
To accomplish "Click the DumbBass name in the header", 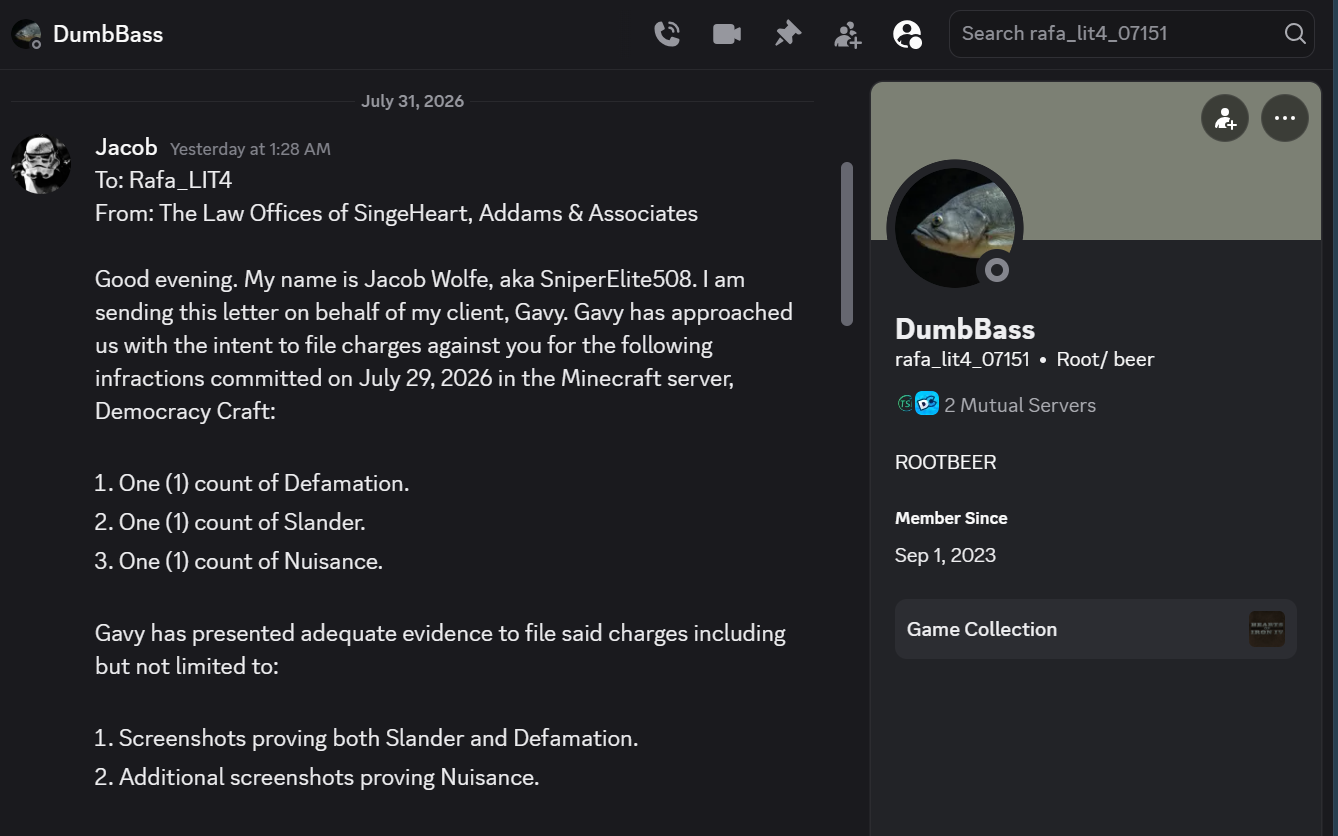I will click(108, 34).
